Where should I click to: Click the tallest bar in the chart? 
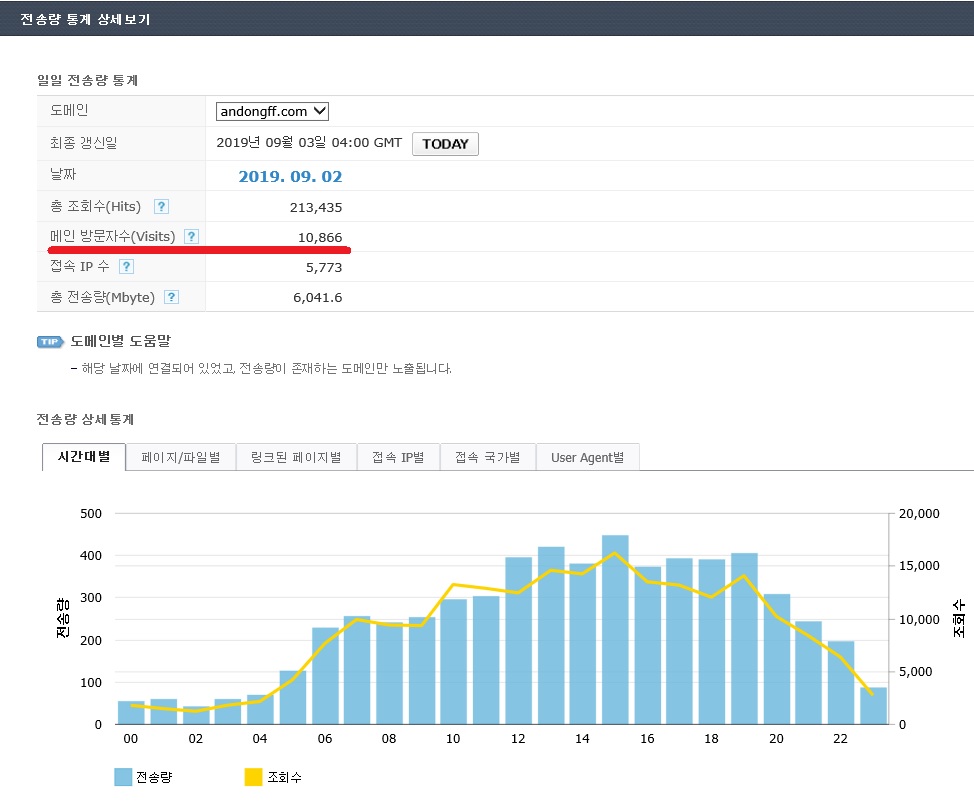tap(615, 630)
